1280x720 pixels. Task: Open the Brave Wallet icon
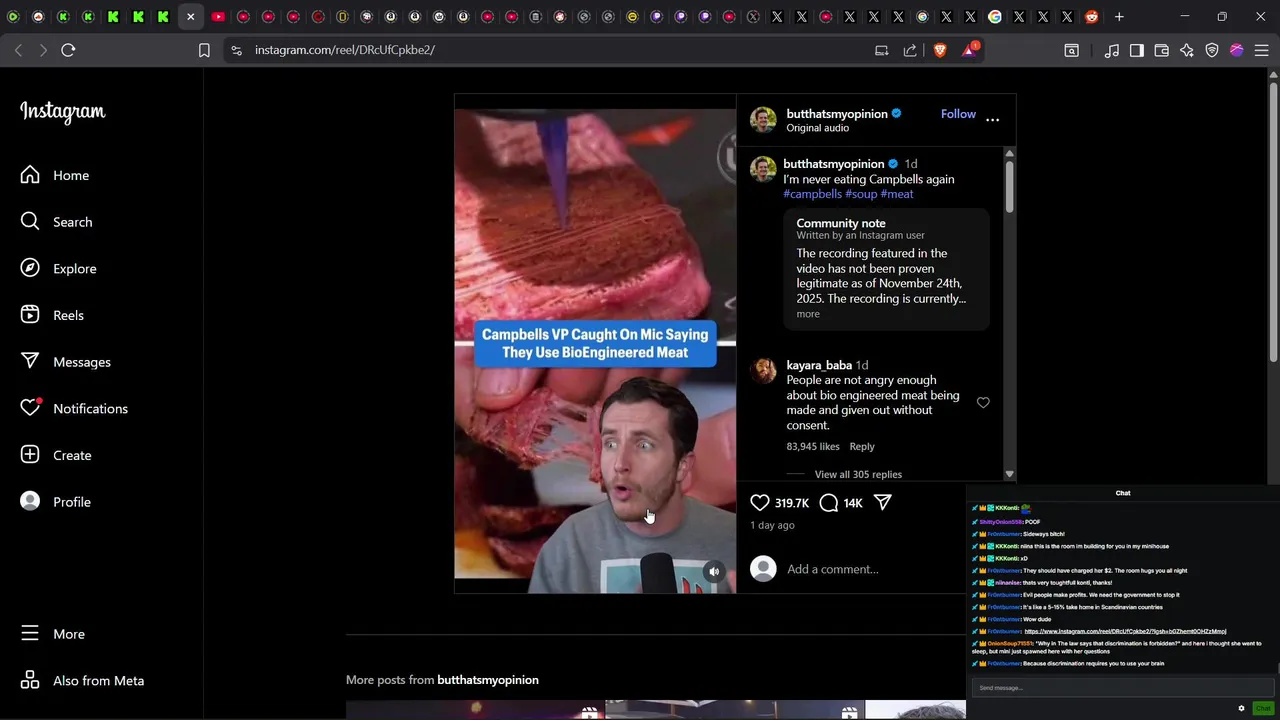click(x=1162, y=50)
